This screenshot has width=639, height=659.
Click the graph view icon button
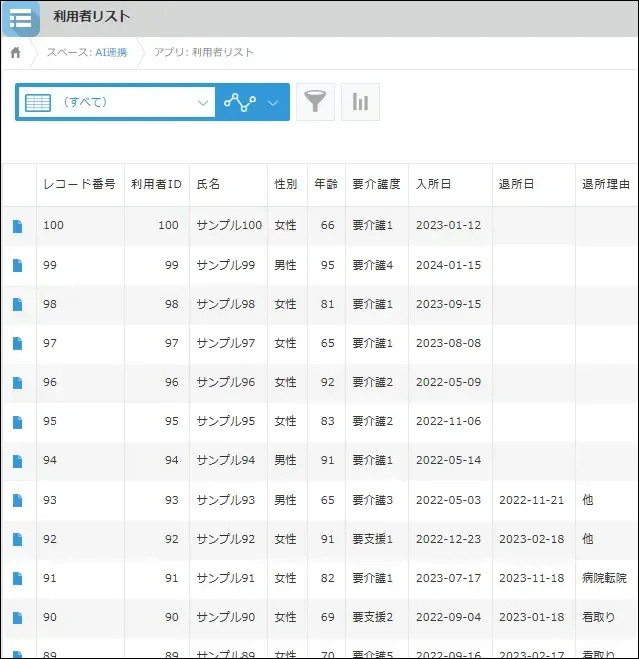tap(240, 102)
